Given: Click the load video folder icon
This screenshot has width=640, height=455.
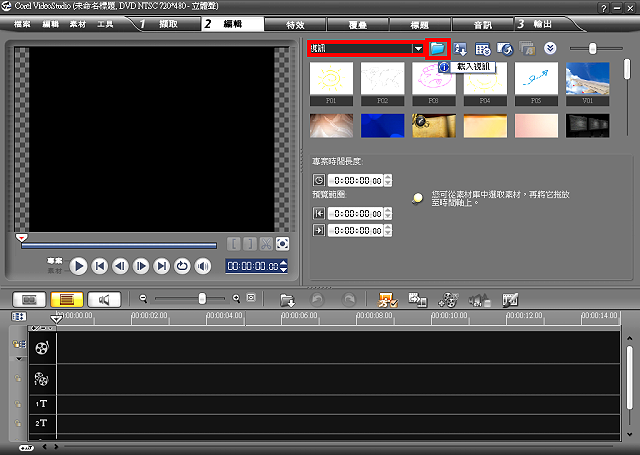Looking at the screenshot, I should click(437, 49).
